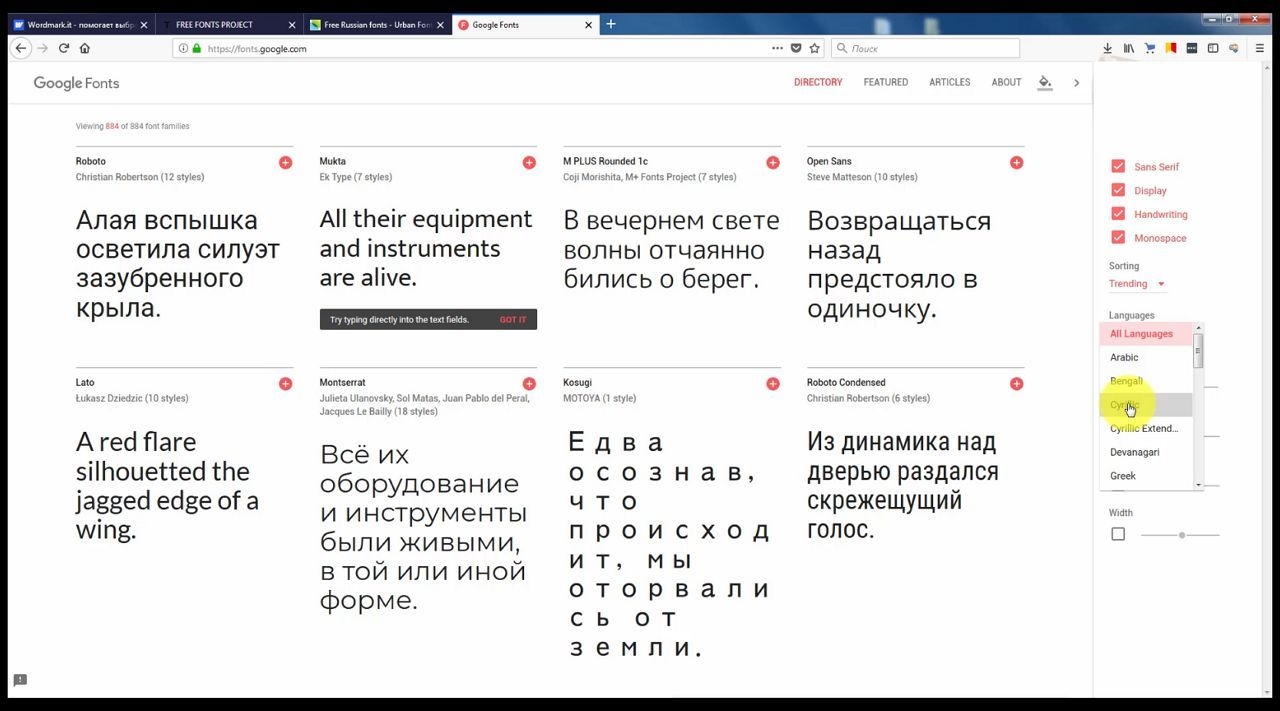The width and height of the screenshot is (1280, 711).
Task: Click the feedback exclamation icon
Action: coord(19,680)
